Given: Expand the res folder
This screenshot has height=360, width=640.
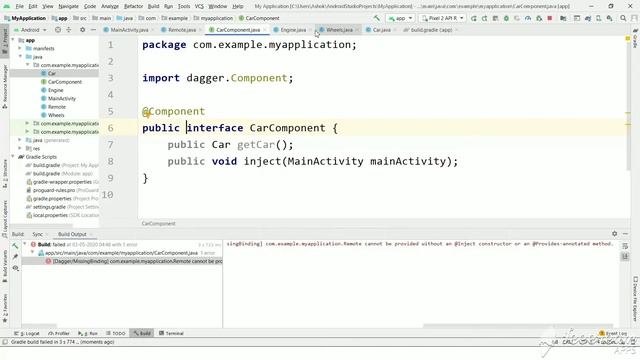Looking at the screenshot, I should point(20,149).
